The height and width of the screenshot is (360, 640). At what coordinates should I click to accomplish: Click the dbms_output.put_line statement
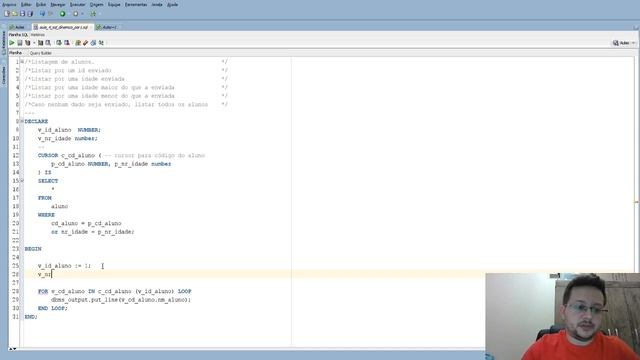(x=121, y=300)
